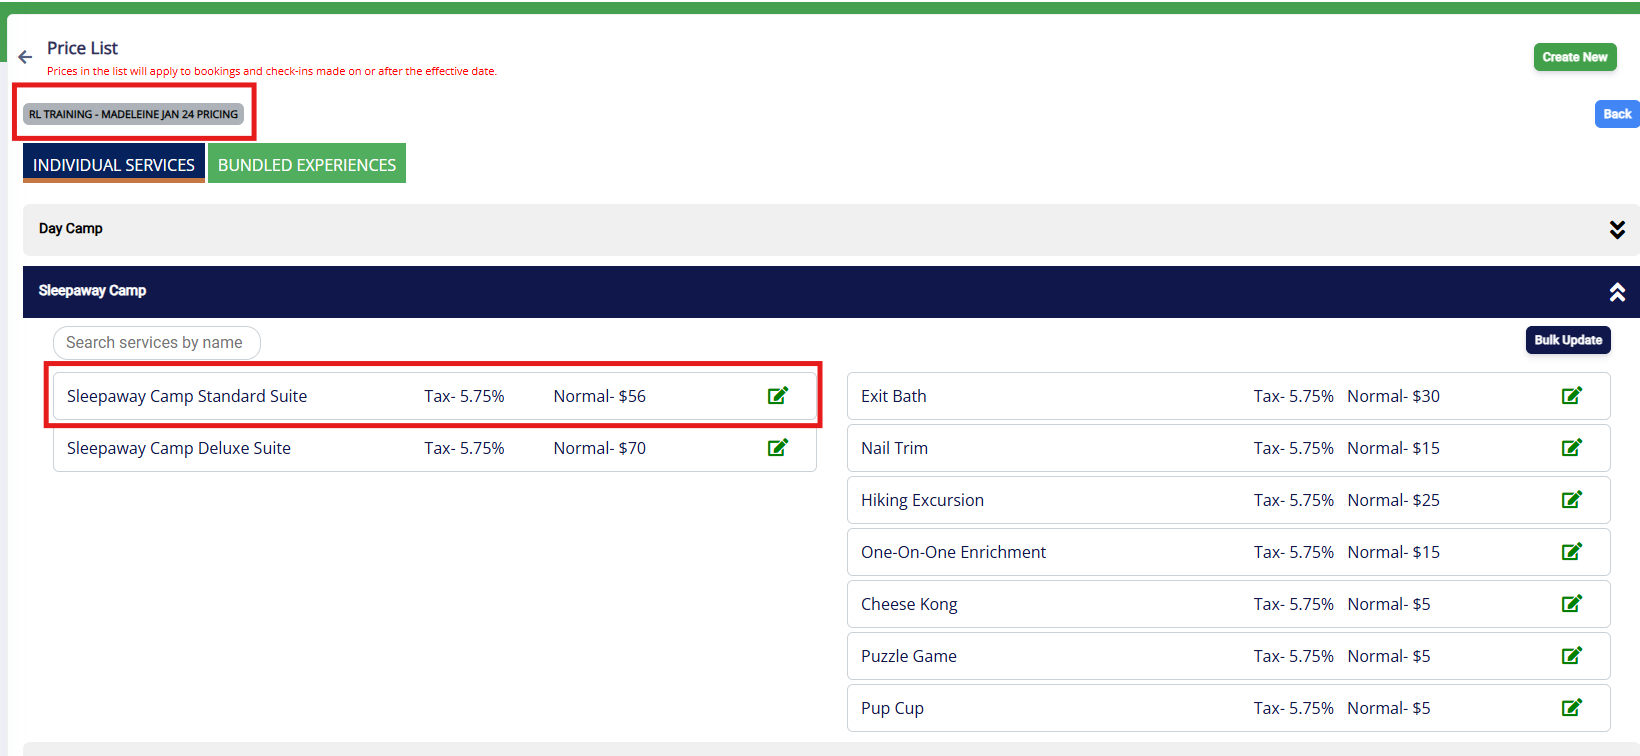The image size is (1640, 756).
Task: Click Normal- $56 price value
Action: 600,396
